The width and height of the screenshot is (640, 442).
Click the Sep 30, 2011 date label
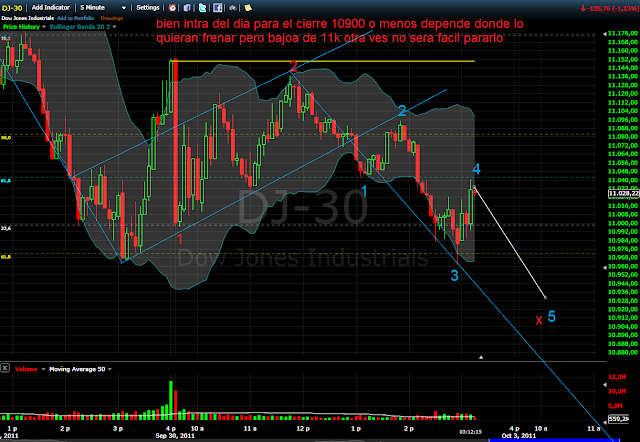click(175, 436)
